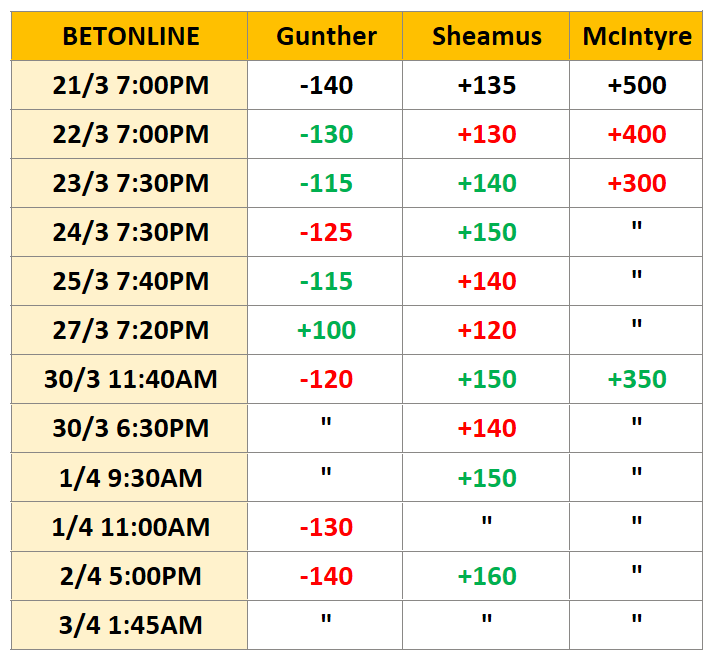Image resolution: width=715 pixels, height=653 pixels.
Task: Select the Sheamus column header
Action: coord(486,36)
